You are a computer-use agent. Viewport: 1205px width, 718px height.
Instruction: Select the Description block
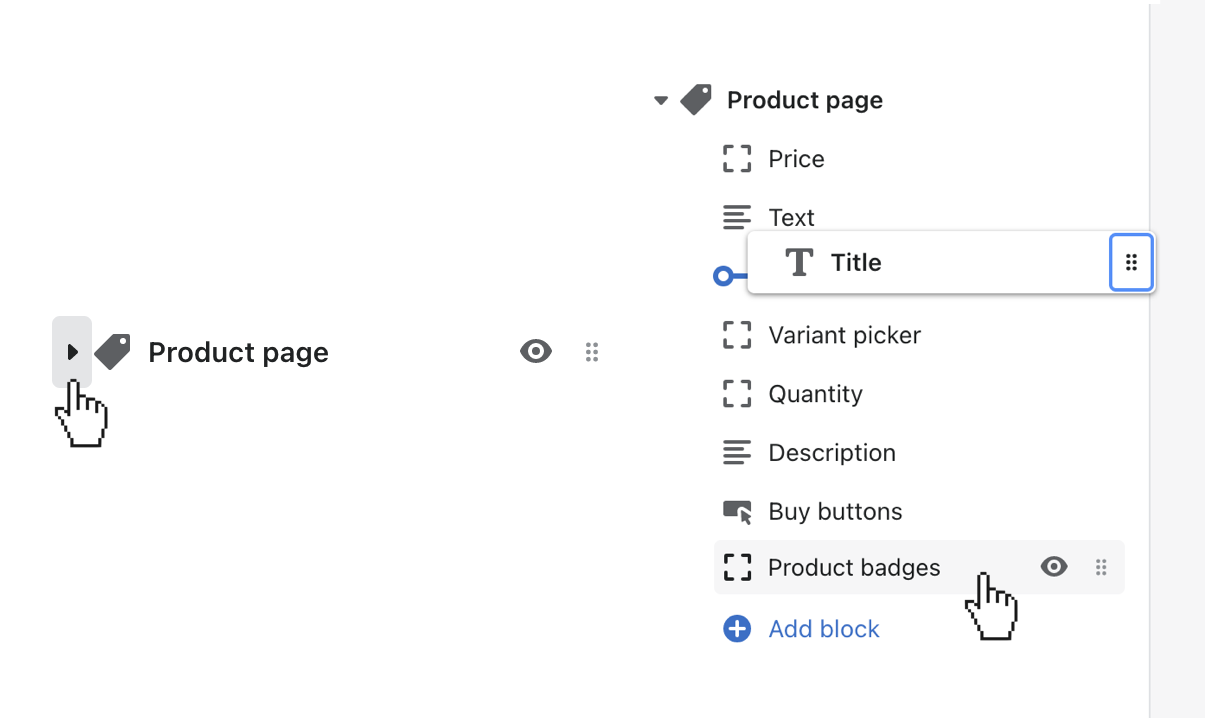click(x=832, y=453)
